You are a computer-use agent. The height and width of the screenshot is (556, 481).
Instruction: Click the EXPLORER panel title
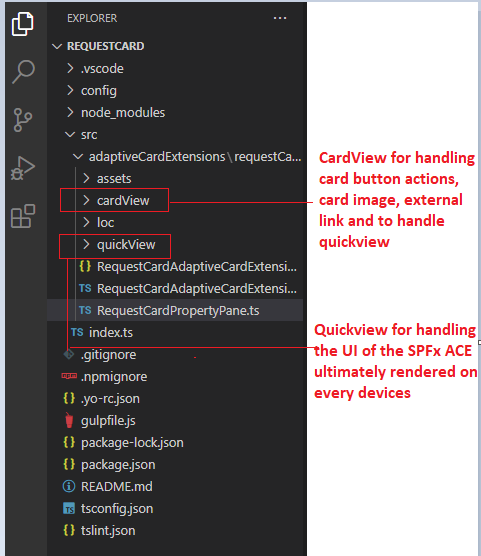[92, 18]
